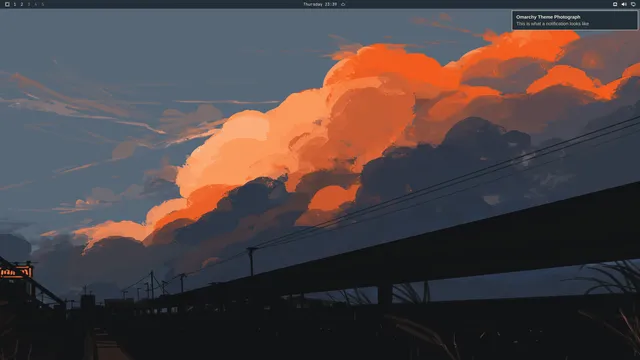Viewport: 640px width, 360px height.
Task: Click 'This is what a notification looks like' text
Action: pos(552,24)
